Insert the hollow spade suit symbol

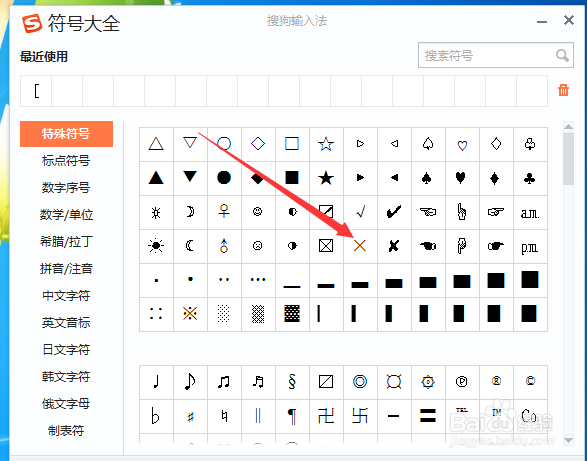(428, 144)
